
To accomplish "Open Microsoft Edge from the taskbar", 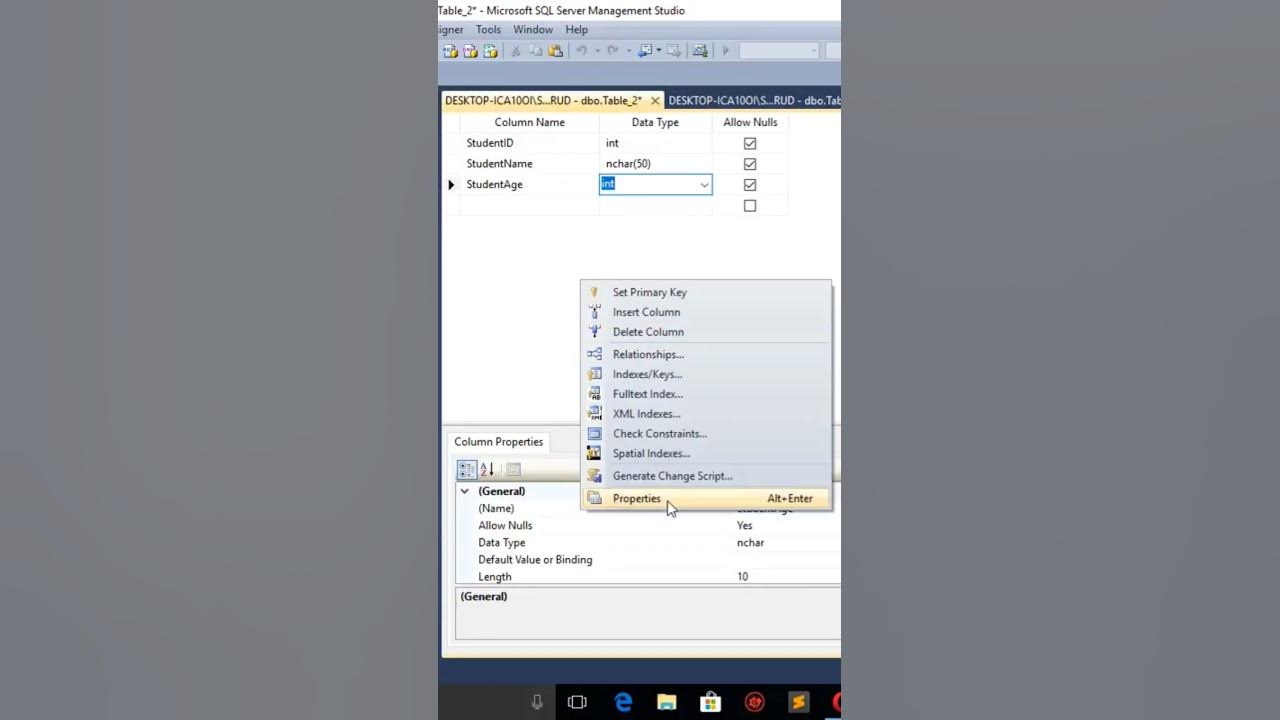I will coord(623,702).
